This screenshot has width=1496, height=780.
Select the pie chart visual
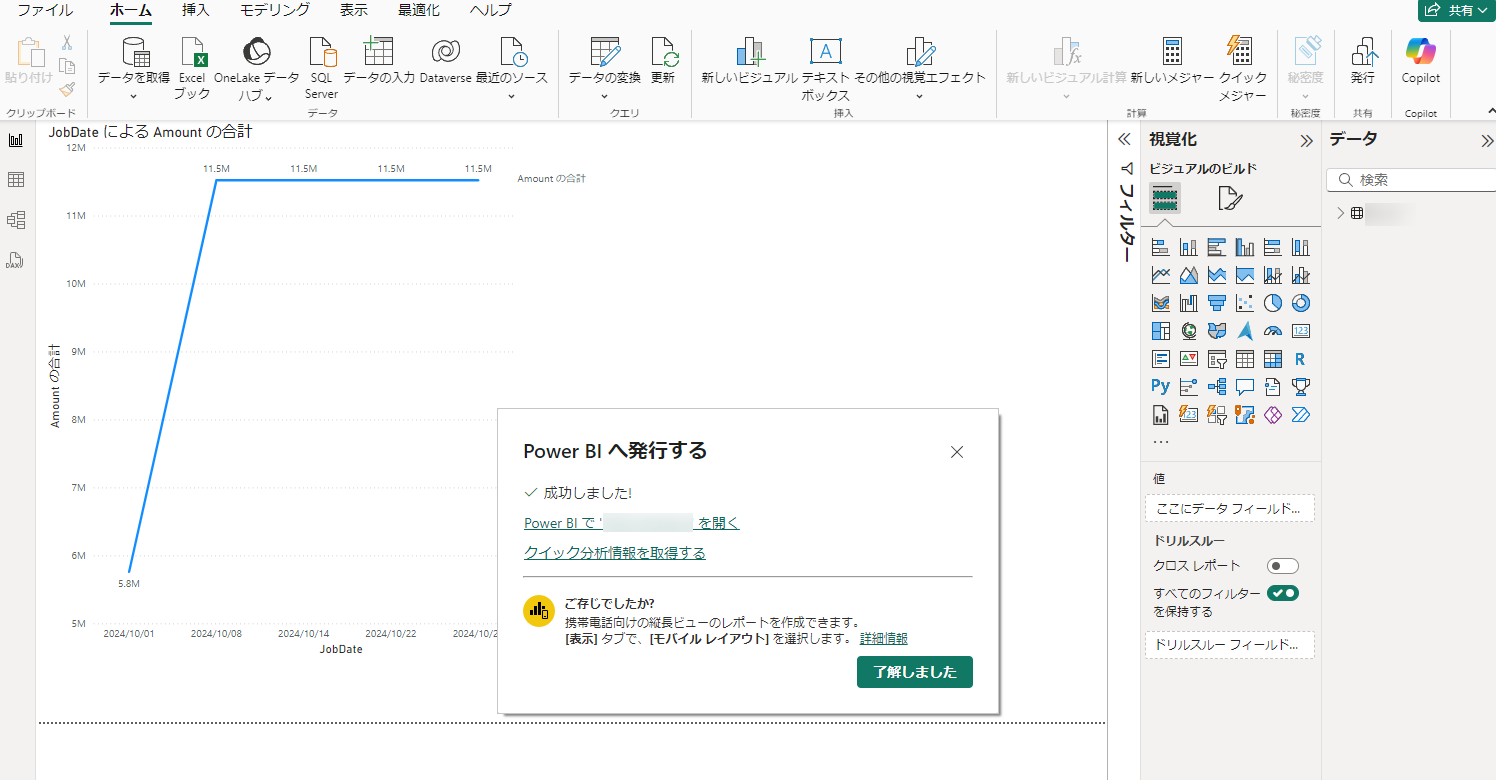point(1272,302)
